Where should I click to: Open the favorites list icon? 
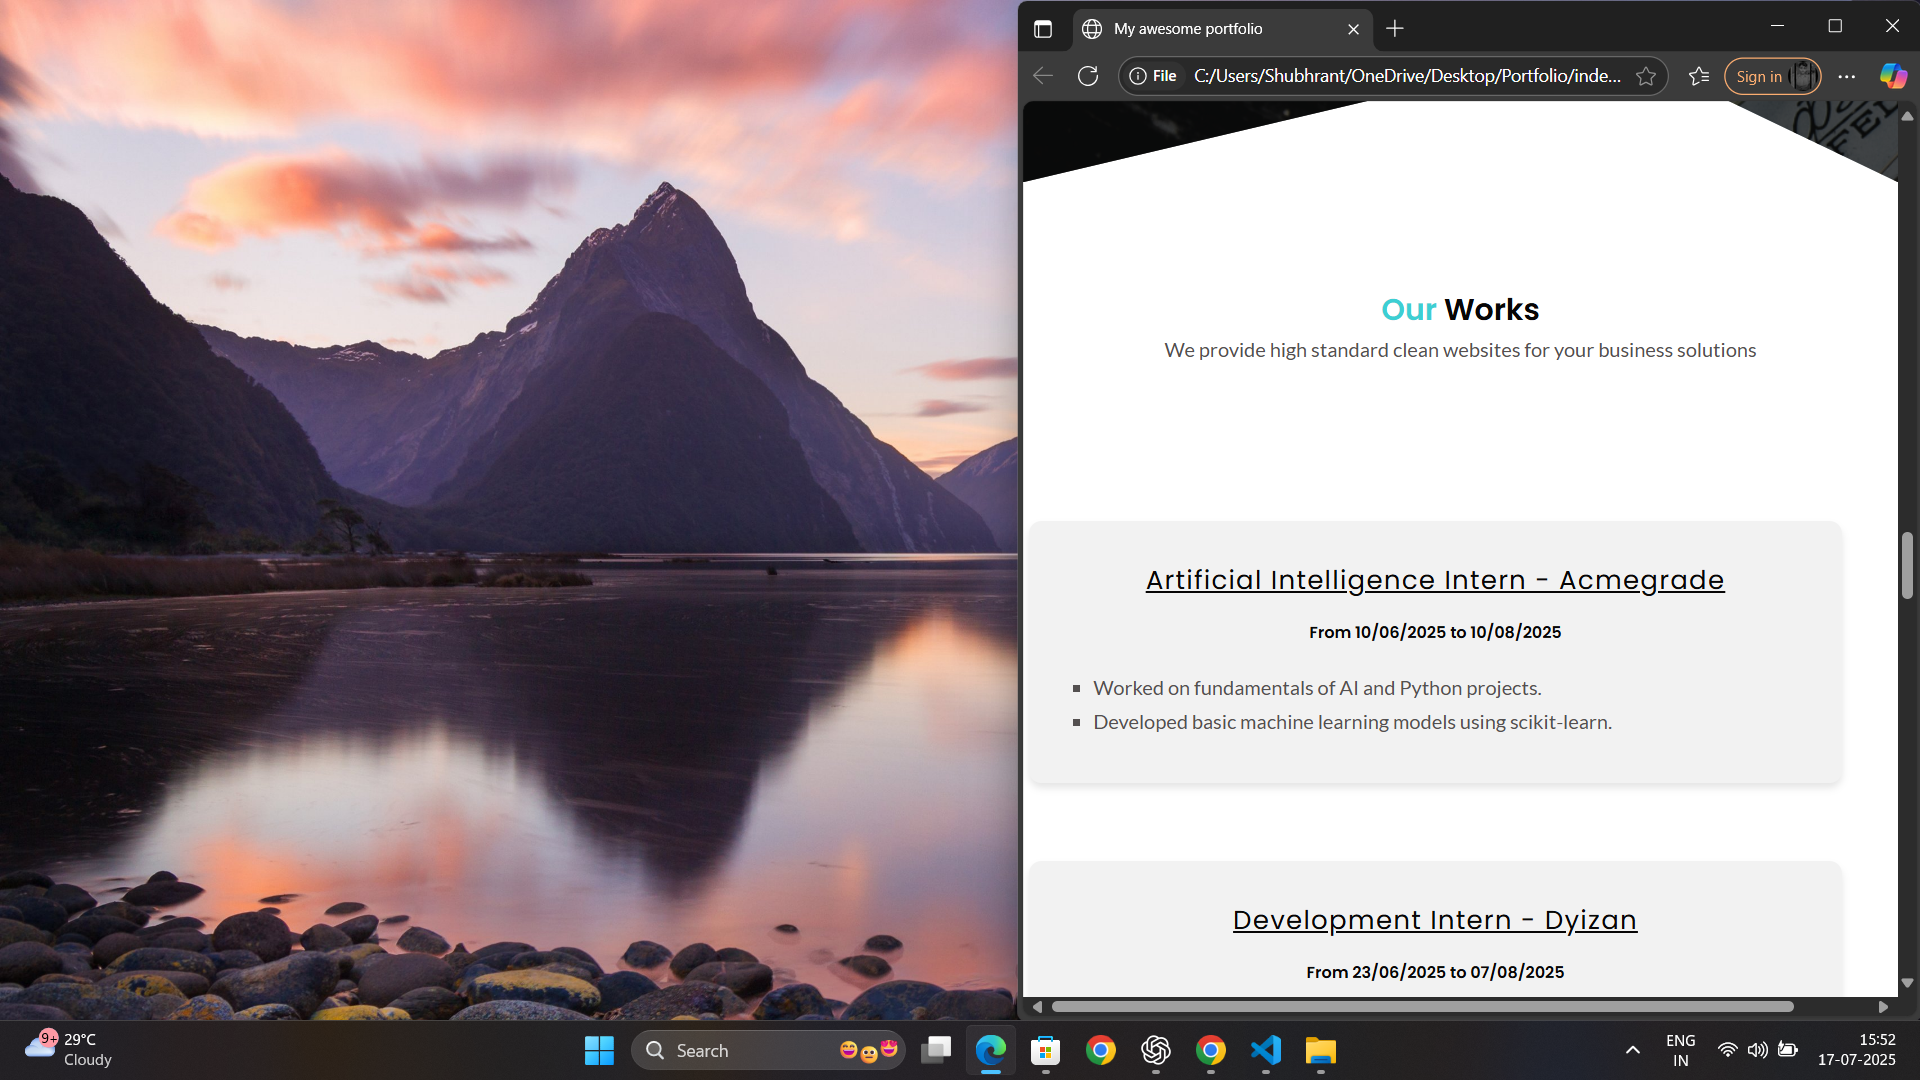(1699, 76)
